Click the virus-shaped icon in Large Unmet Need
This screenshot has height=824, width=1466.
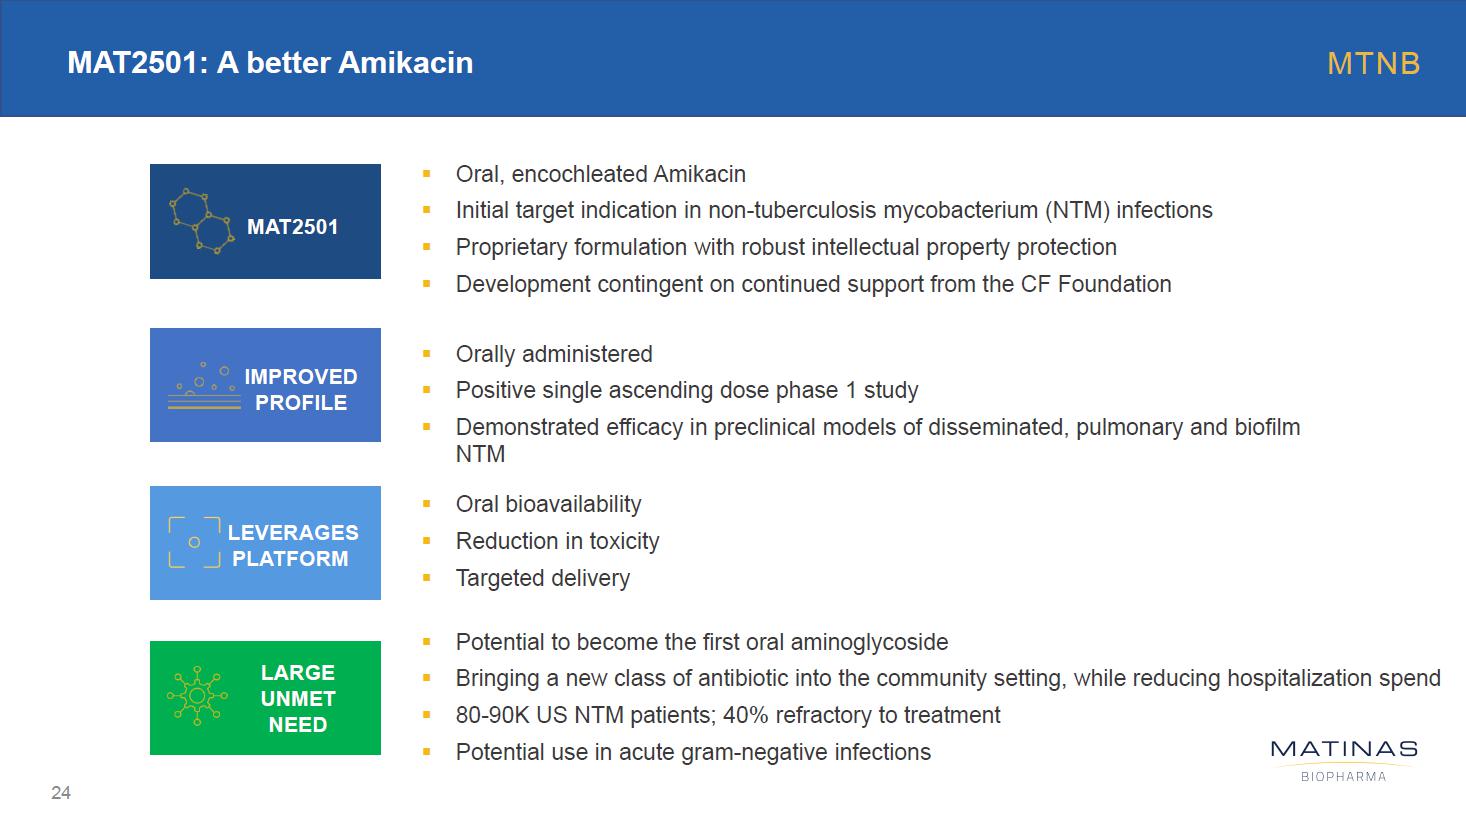[197, 696]
